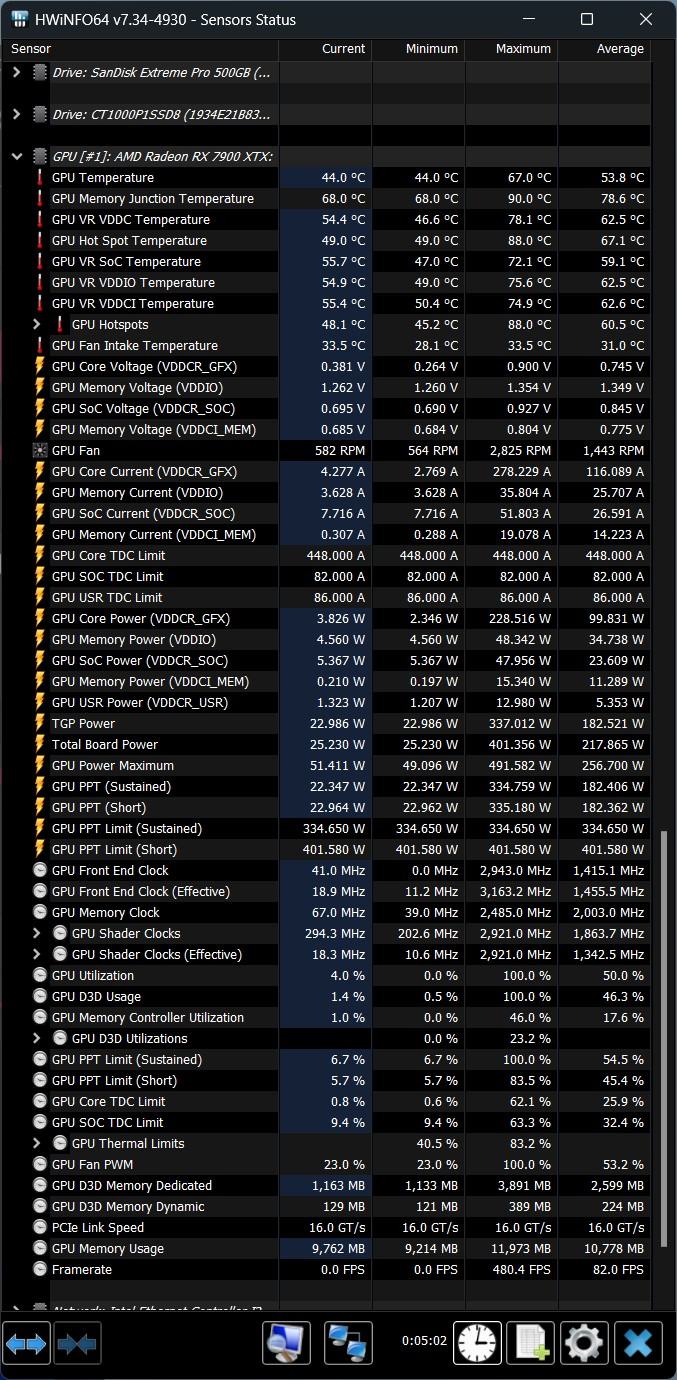Maximize the HWiNFO64 Sensors Status window
The width and height of the screenshot is (677, 1380).
coord(587,20)
